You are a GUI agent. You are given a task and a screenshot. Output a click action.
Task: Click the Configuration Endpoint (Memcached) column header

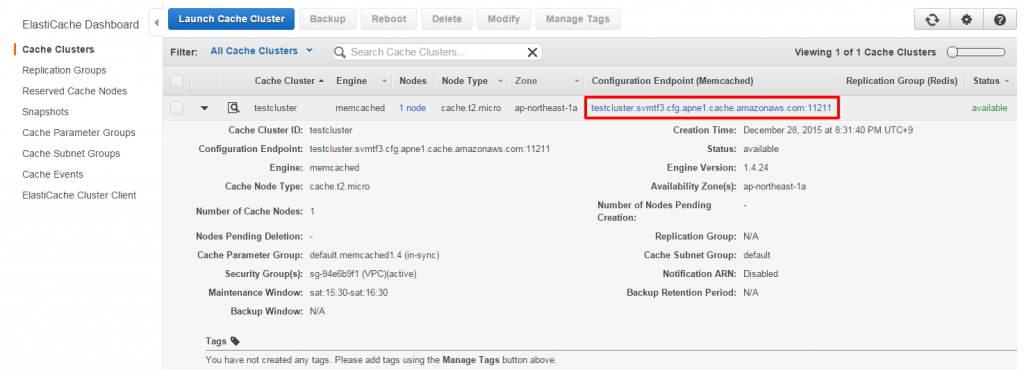pos(672,82)
